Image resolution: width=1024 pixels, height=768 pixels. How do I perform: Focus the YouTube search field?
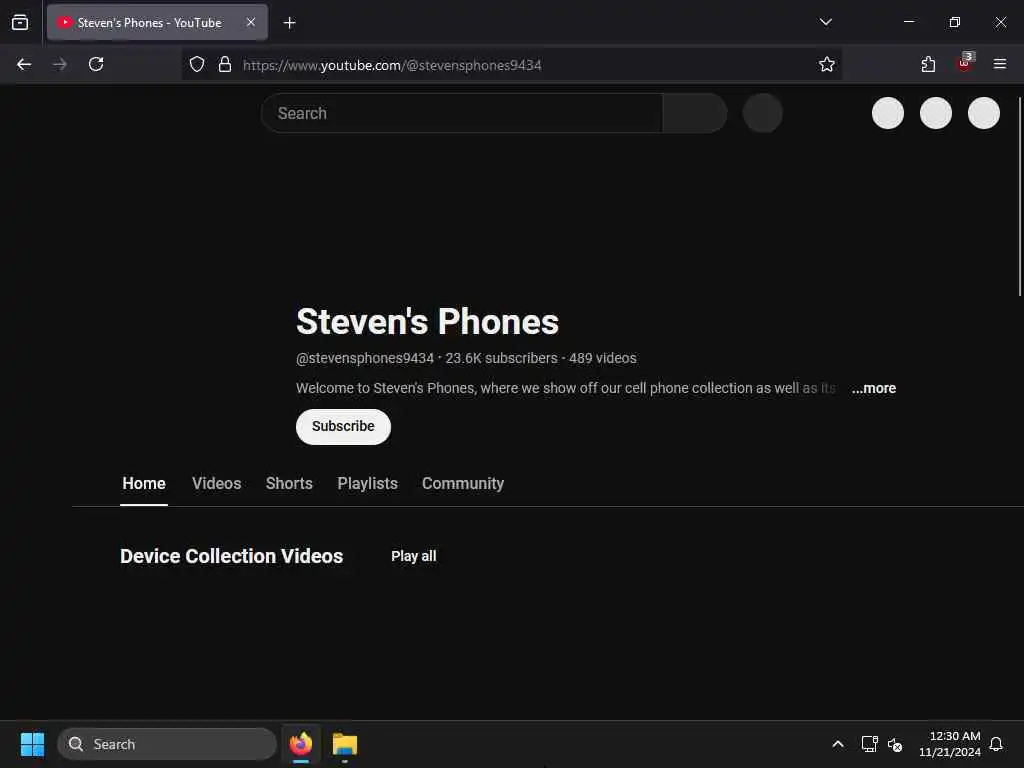[462, 113]
